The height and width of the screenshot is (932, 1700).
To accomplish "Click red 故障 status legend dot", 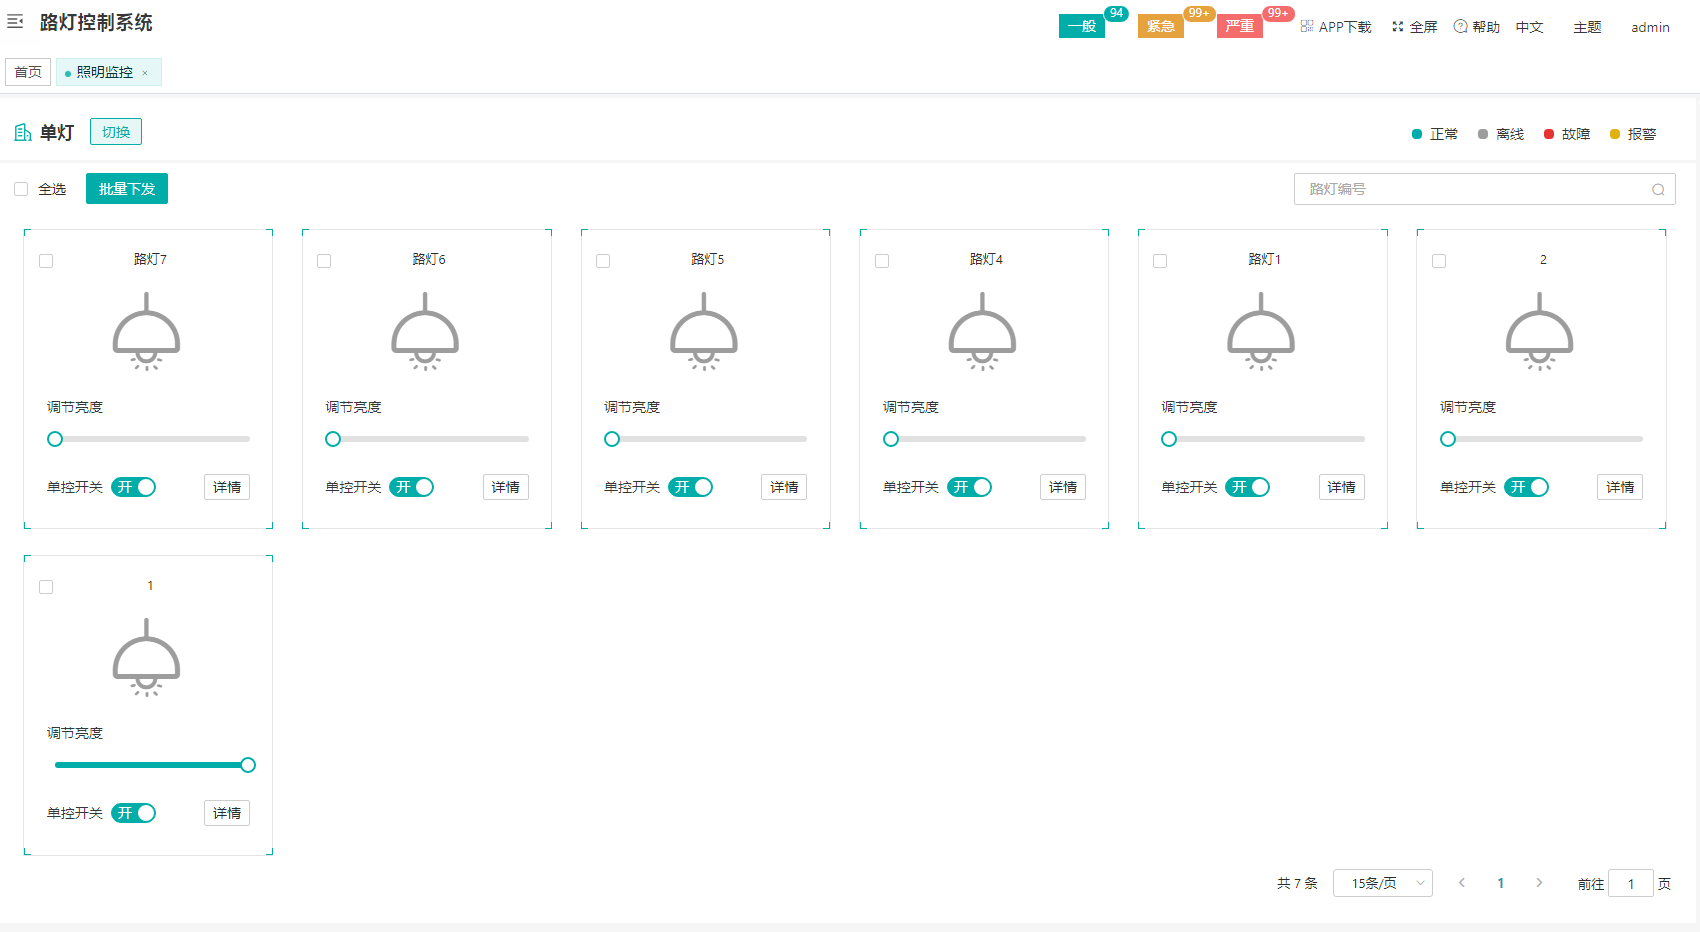I will point(1549,134).
